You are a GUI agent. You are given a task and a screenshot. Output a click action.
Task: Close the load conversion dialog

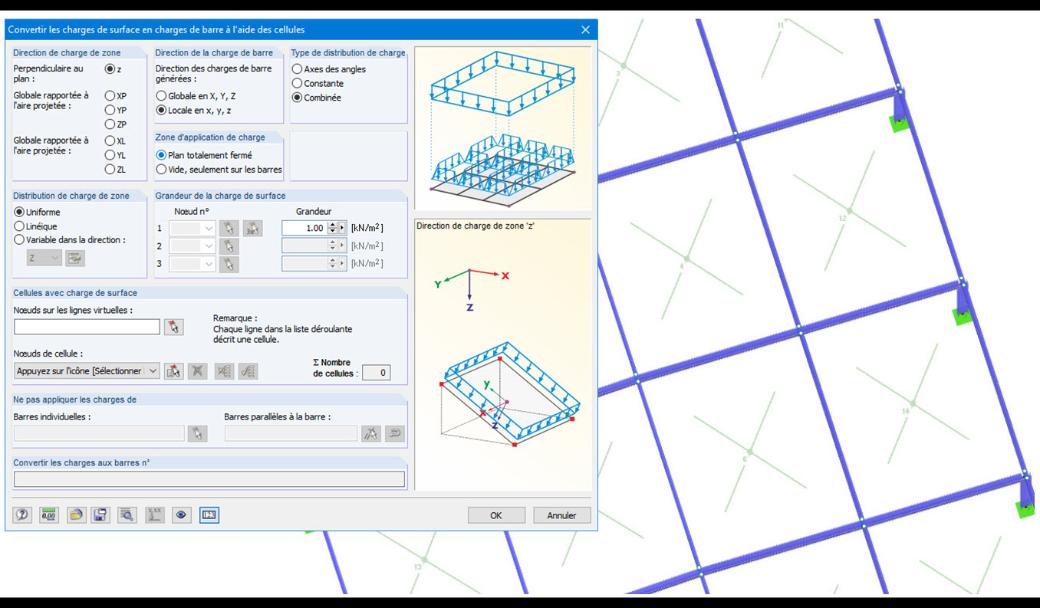(x=585, y=30)
